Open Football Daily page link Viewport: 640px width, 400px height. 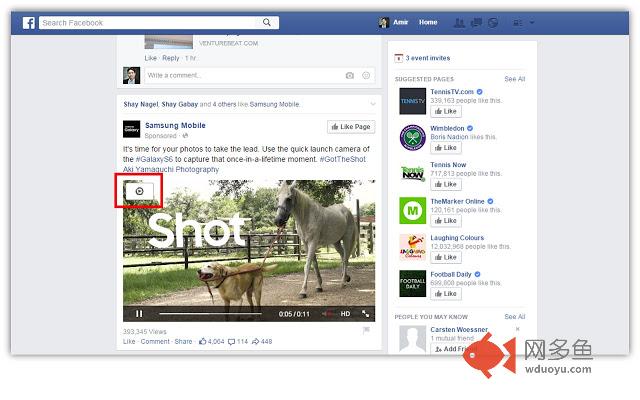click(451, 275)
